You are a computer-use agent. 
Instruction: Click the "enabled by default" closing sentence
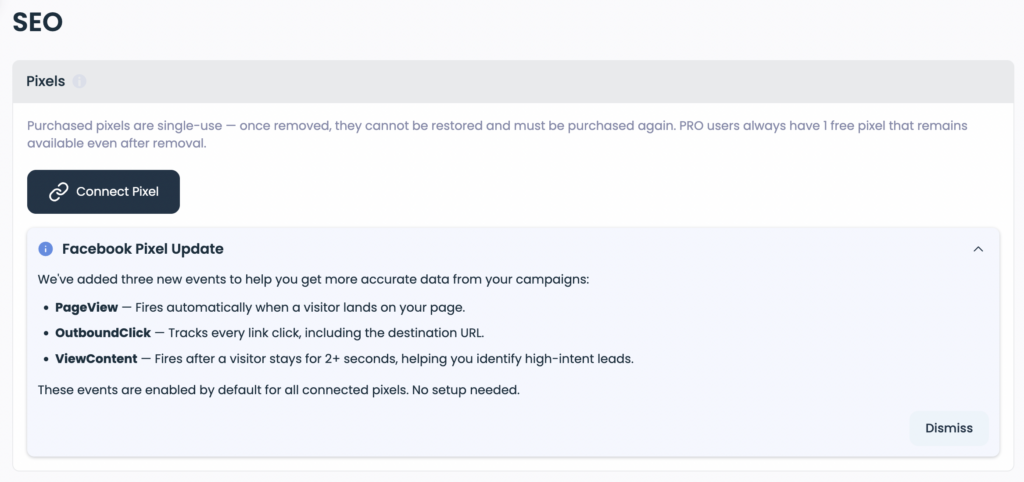(x=278, y=389)
